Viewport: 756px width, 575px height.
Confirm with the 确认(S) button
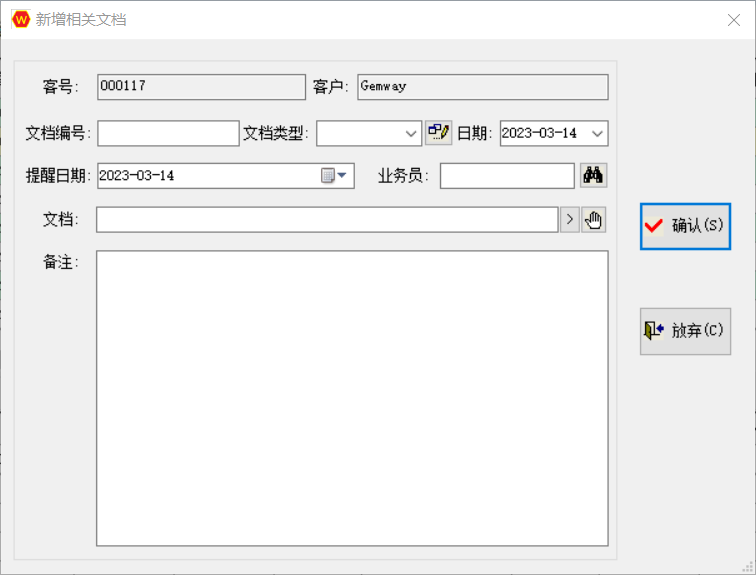[x=685, y=226]
